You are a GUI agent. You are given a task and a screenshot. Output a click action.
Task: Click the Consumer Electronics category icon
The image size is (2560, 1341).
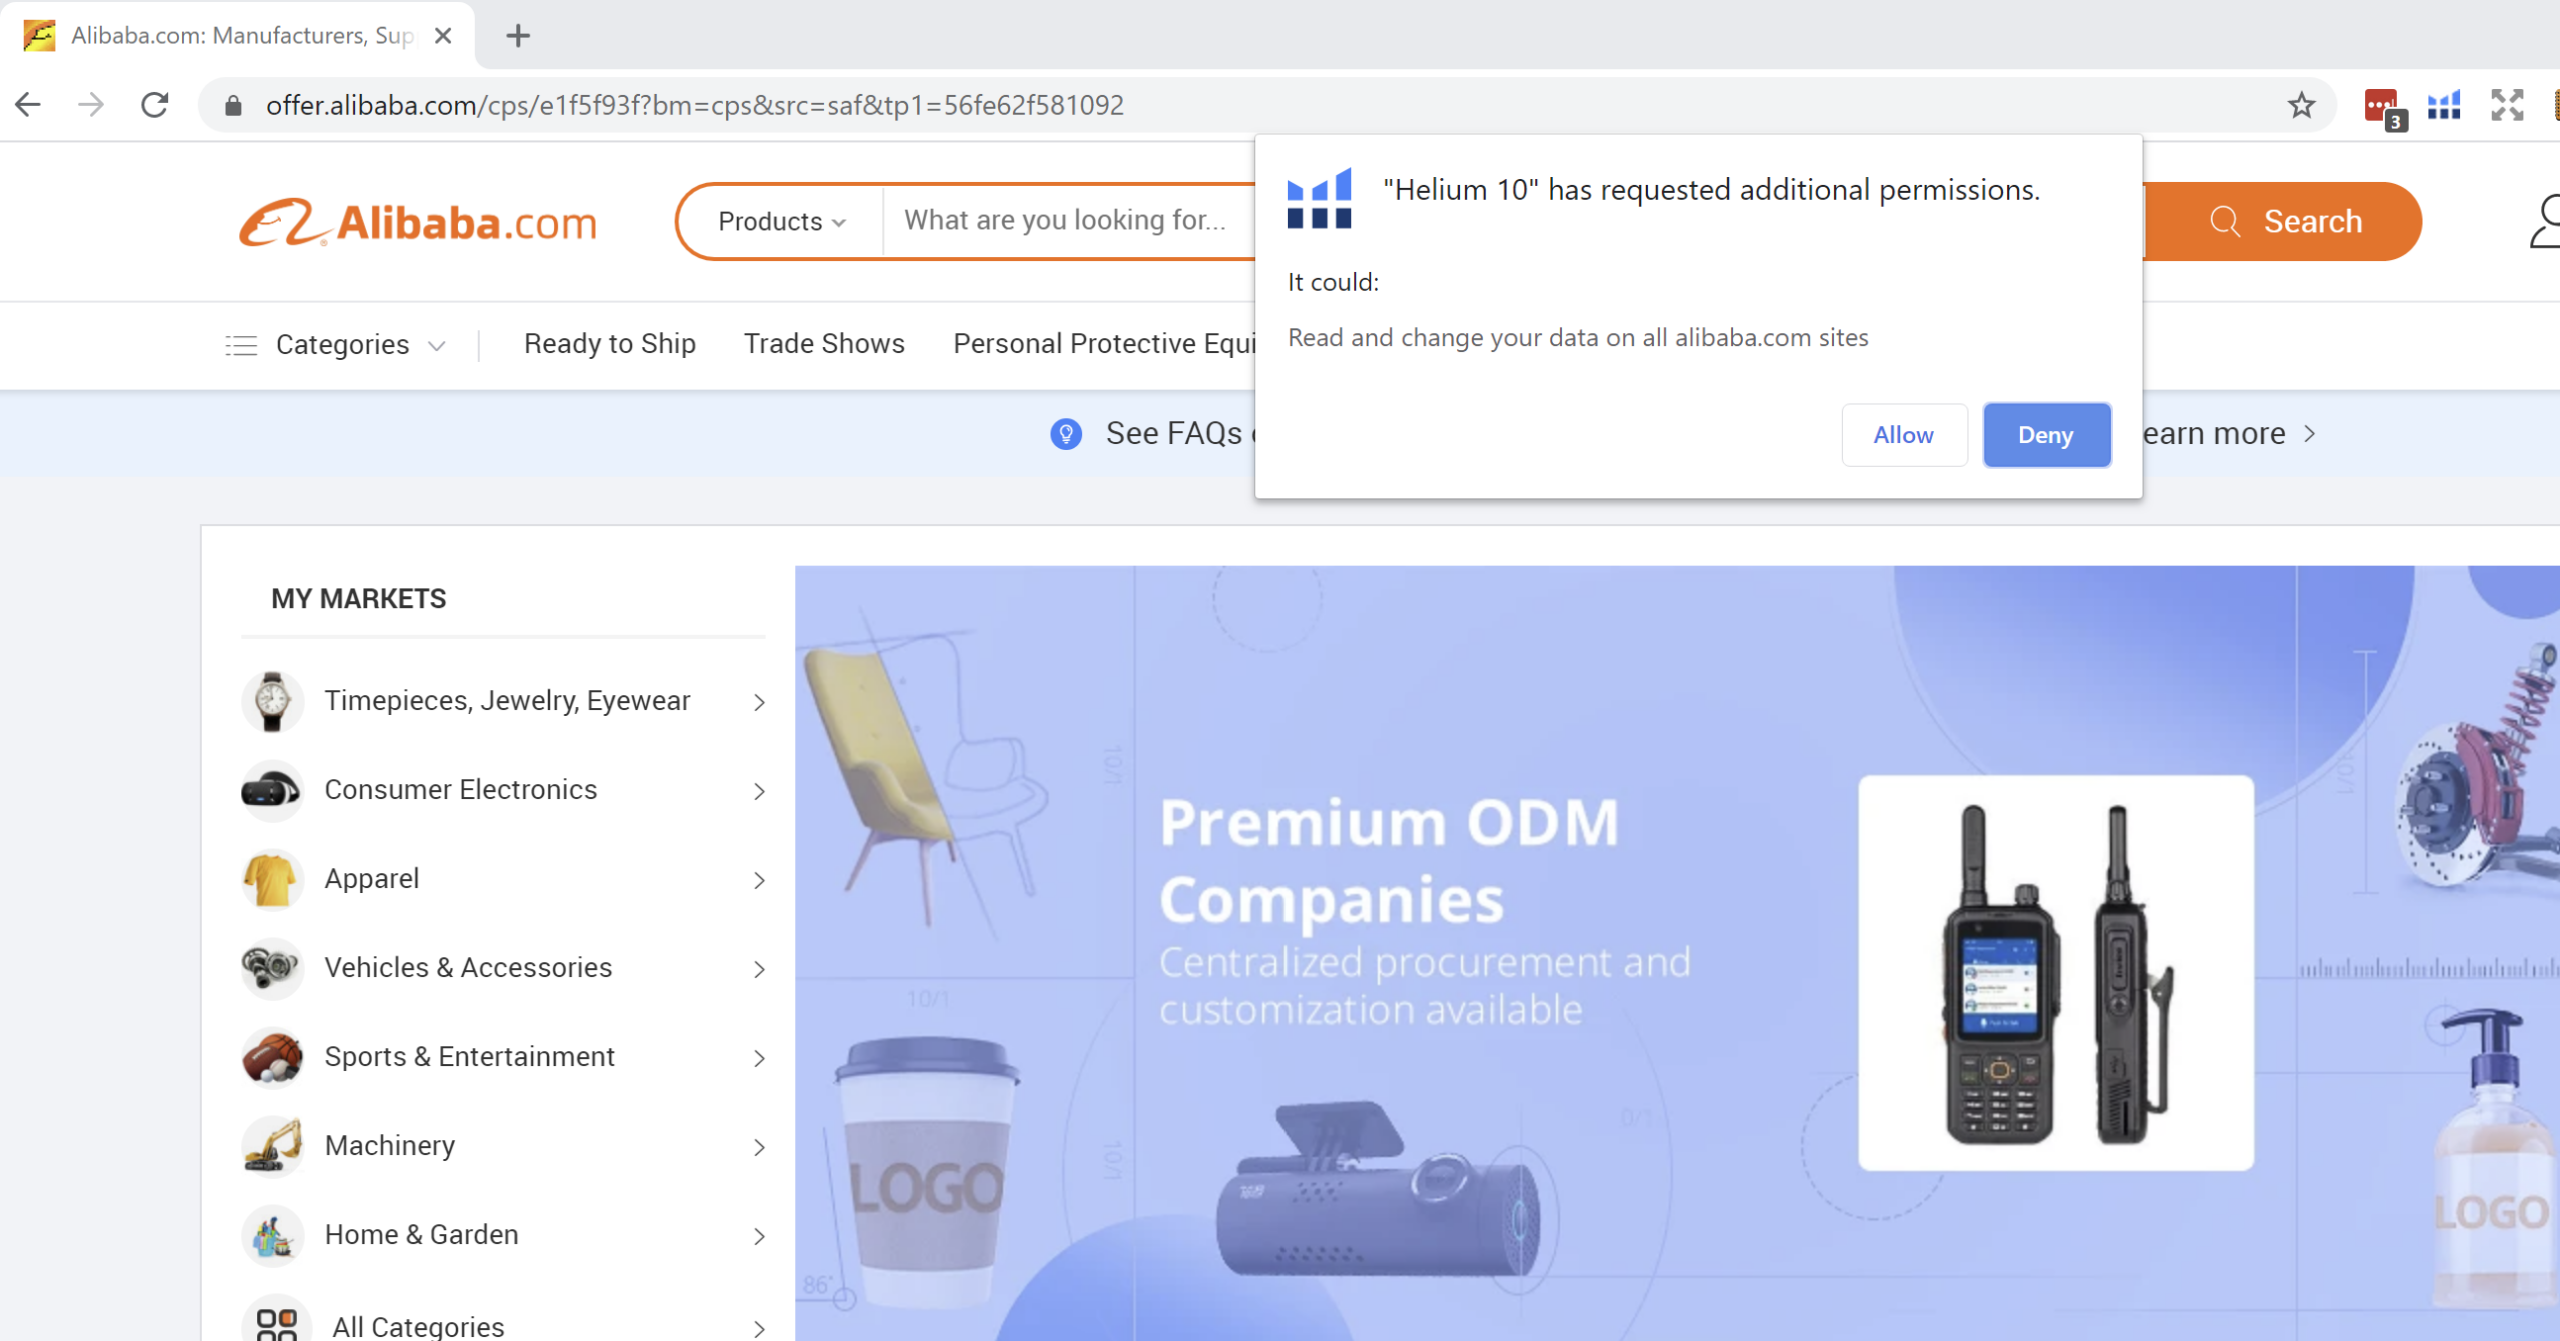(x=271, y=790)
